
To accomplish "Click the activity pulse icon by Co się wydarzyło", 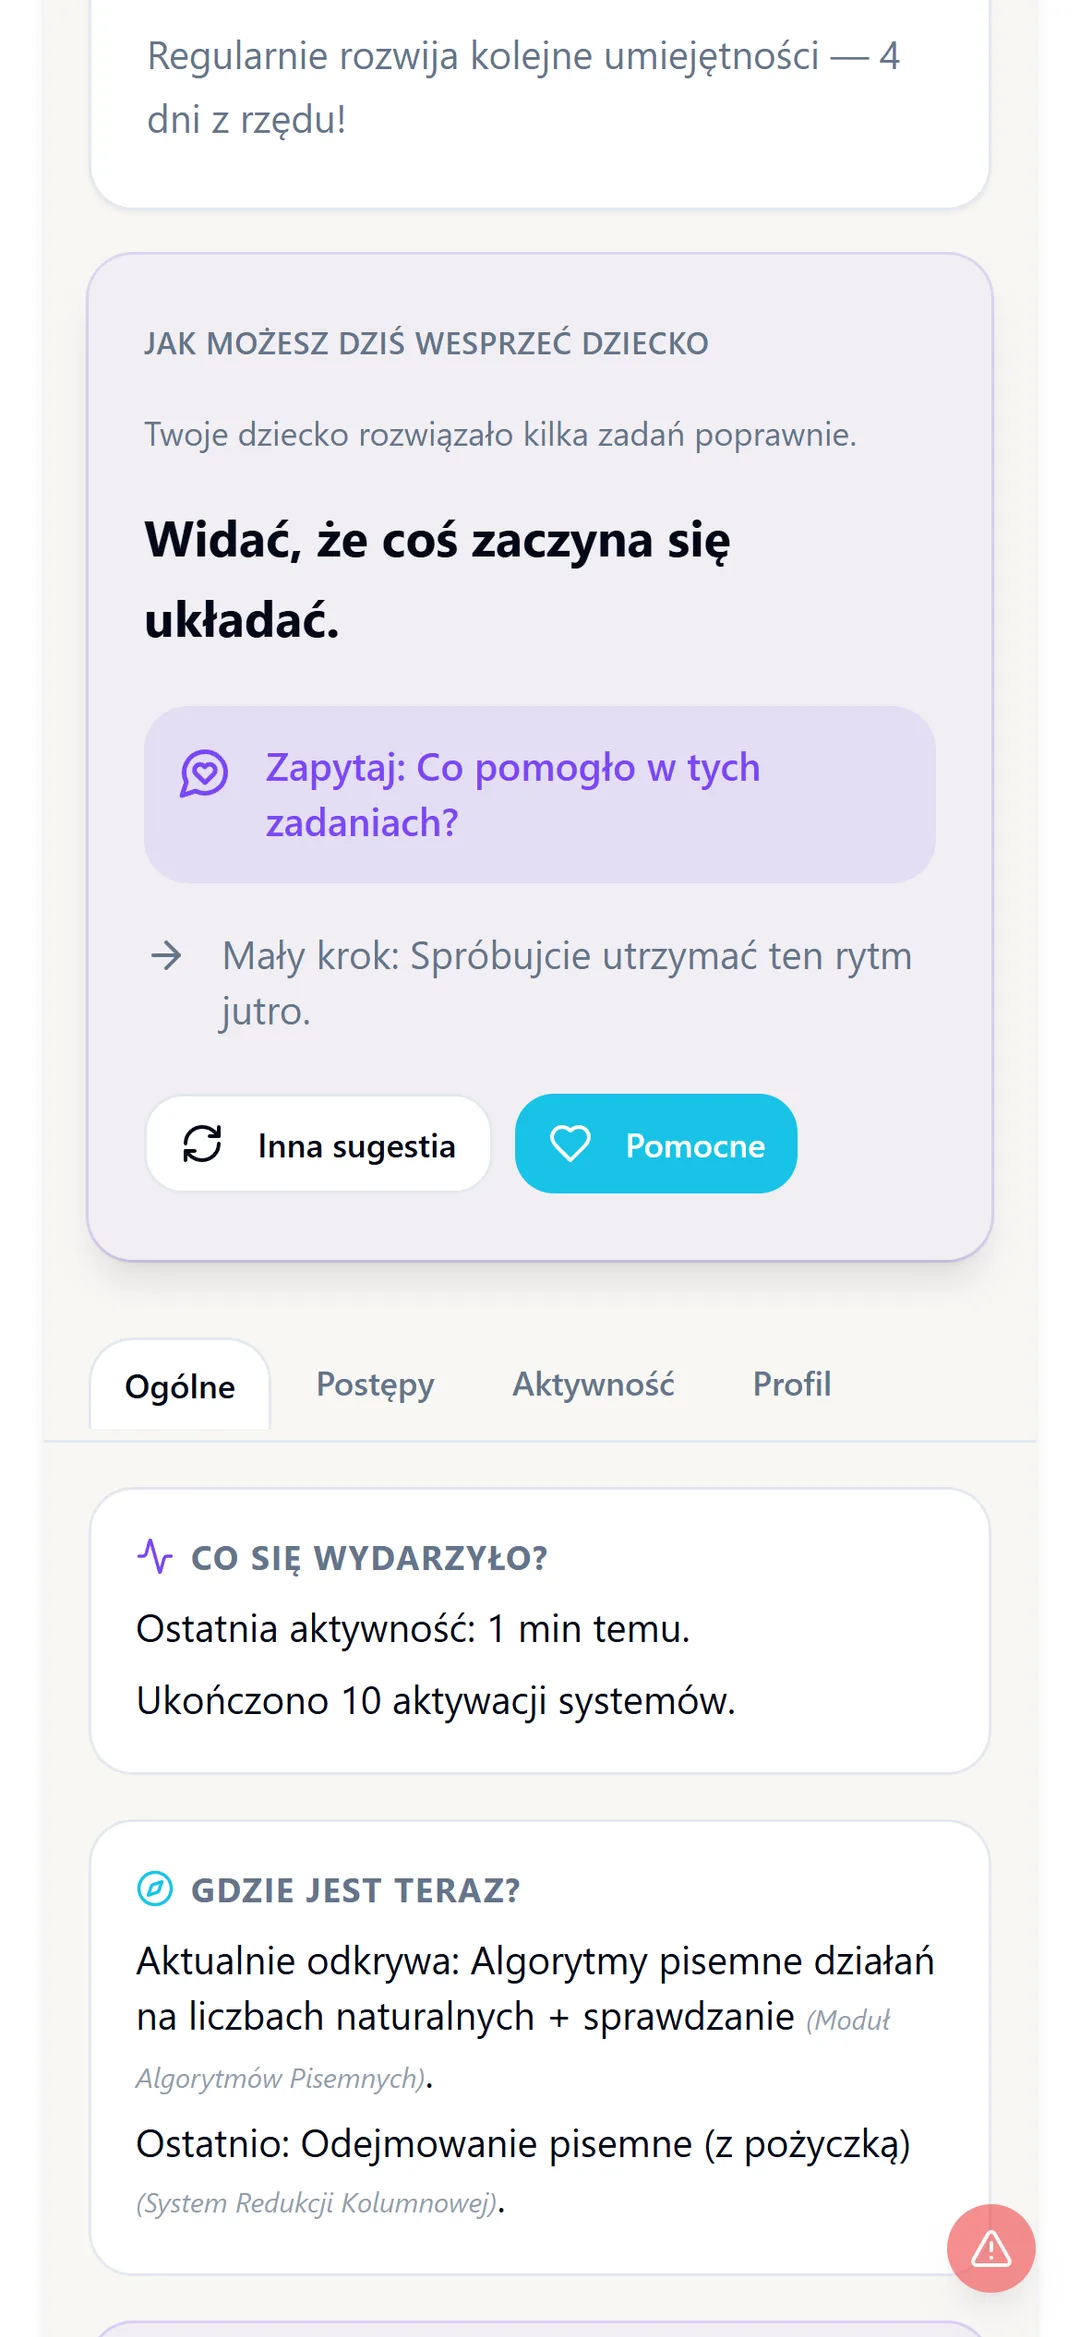I will (155, 1556).
